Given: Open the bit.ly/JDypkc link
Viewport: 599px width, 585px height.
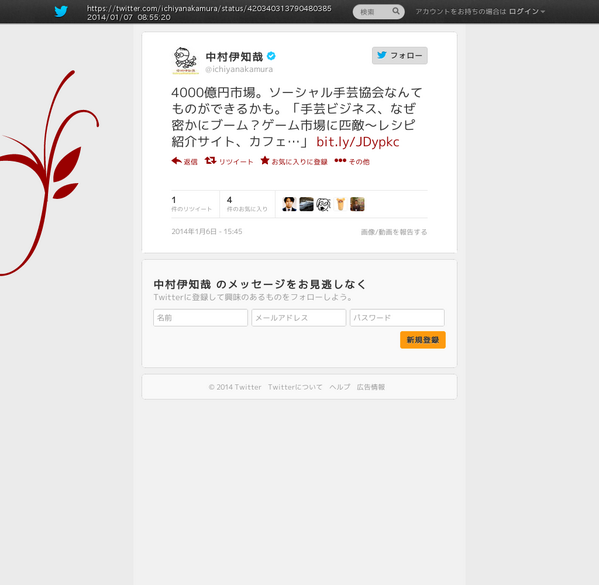Looking at the screenshot, I should tap(358, 142).
